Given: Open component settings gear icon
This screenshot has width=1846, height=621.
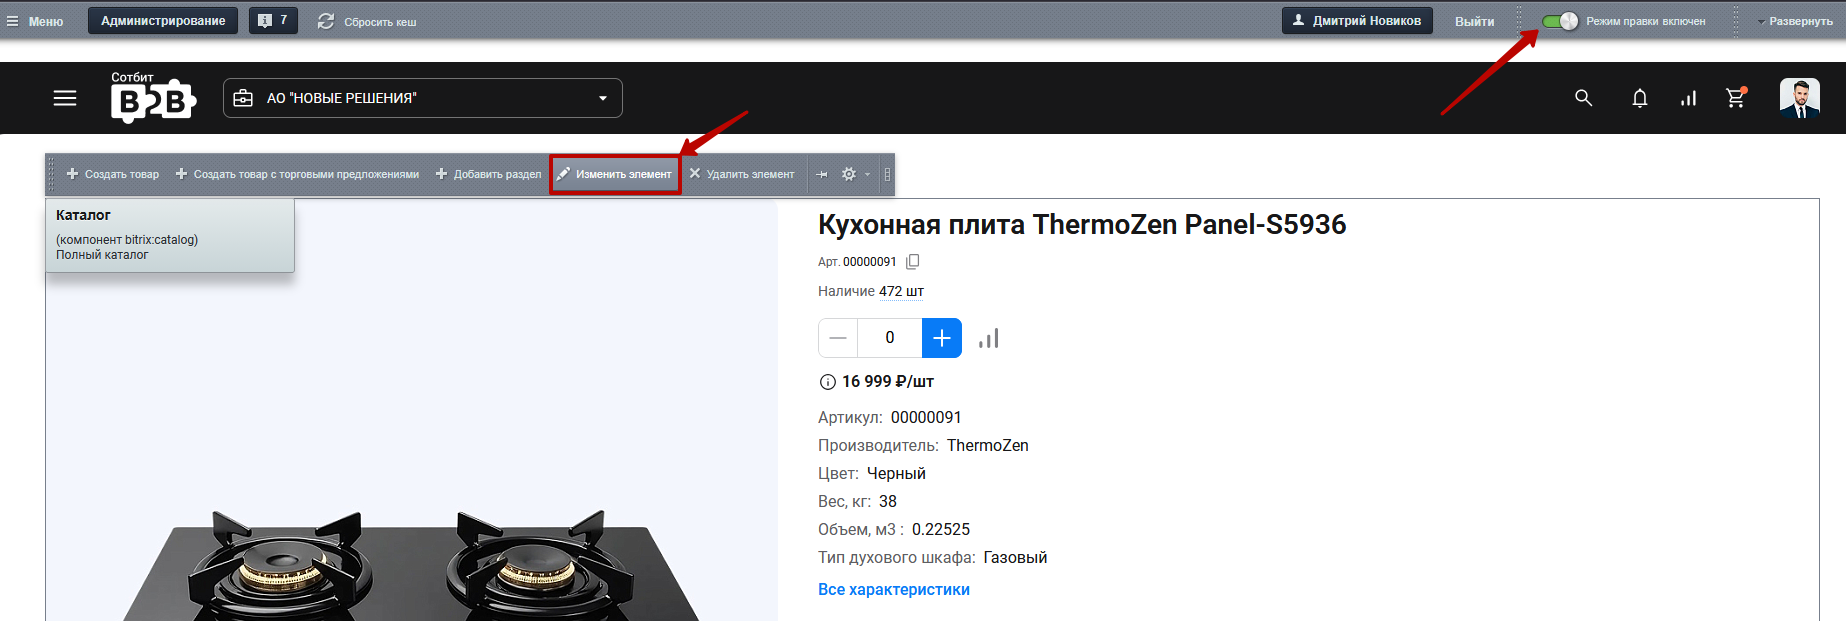Looking at the screenshot, I should click(x=849, y=174).
